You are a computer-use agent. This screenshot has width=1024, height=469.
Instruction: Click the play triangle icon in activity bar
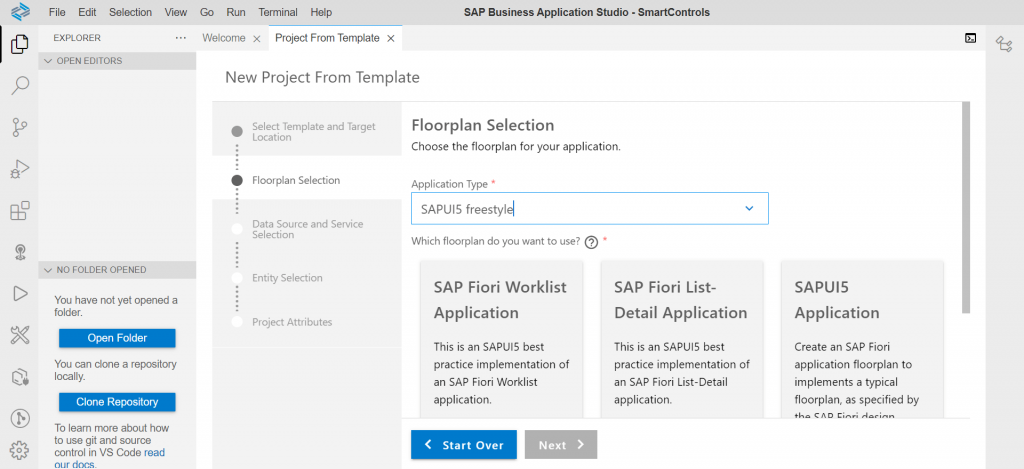pos(20,294)
